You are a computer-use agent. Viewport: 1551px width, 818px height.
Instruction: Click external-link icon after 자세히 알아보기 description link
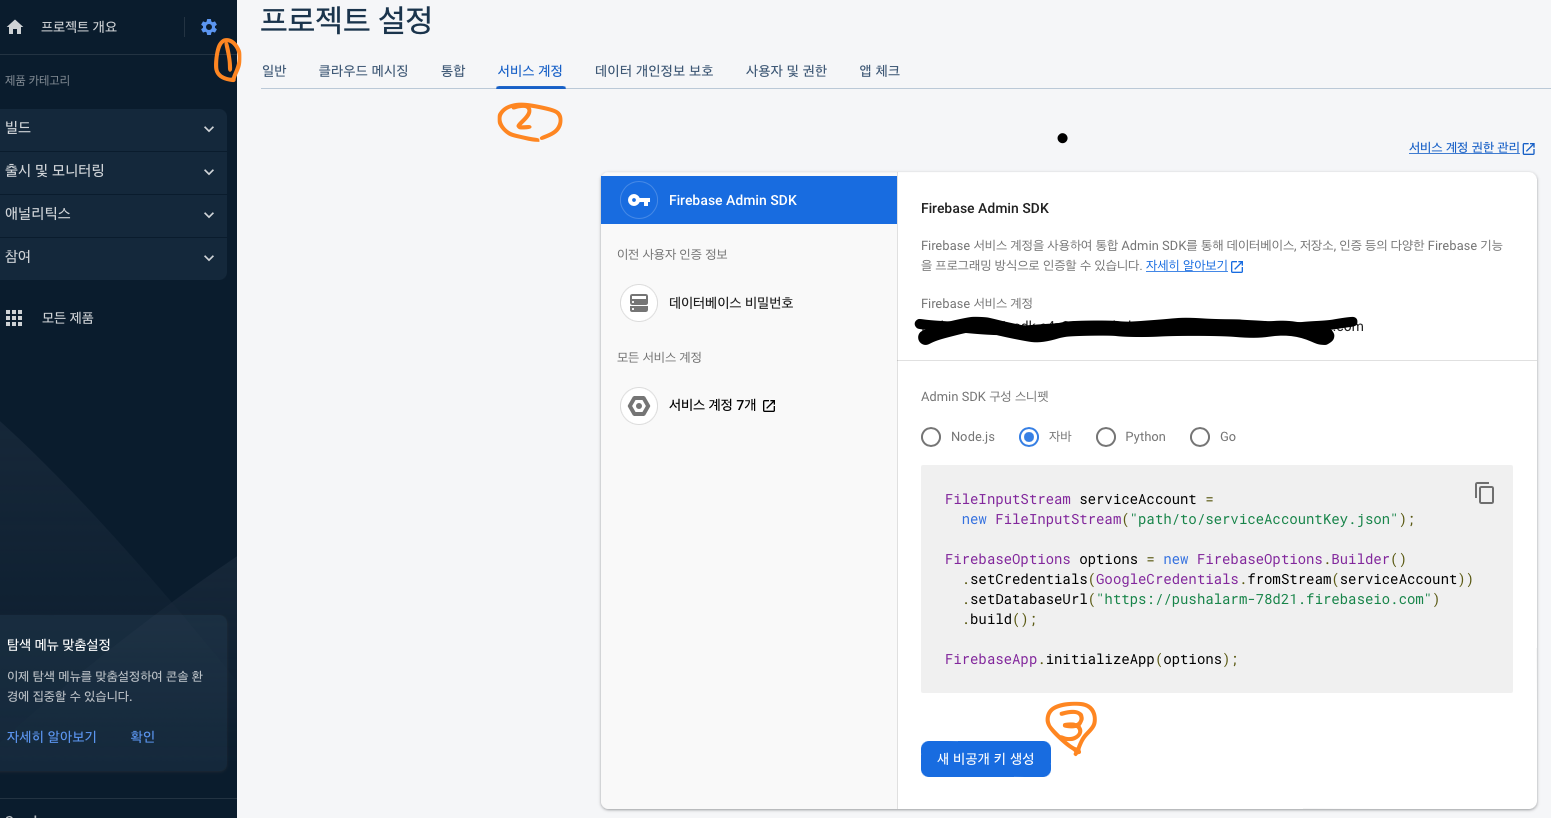click(x=1237, y=266)
